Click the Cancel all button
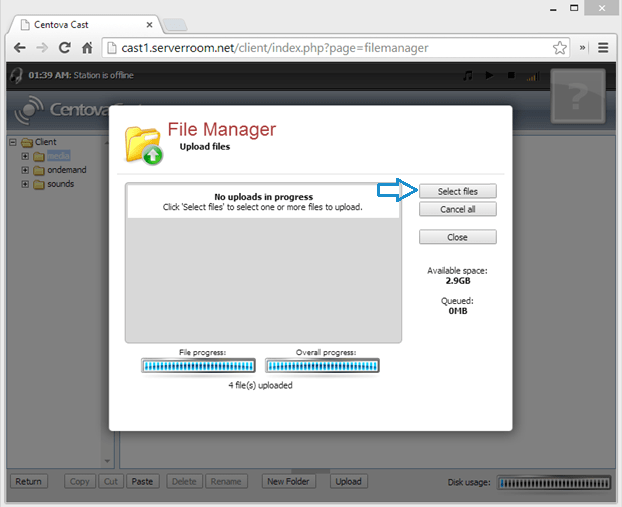The image size is (622, 507). point(457,209)
